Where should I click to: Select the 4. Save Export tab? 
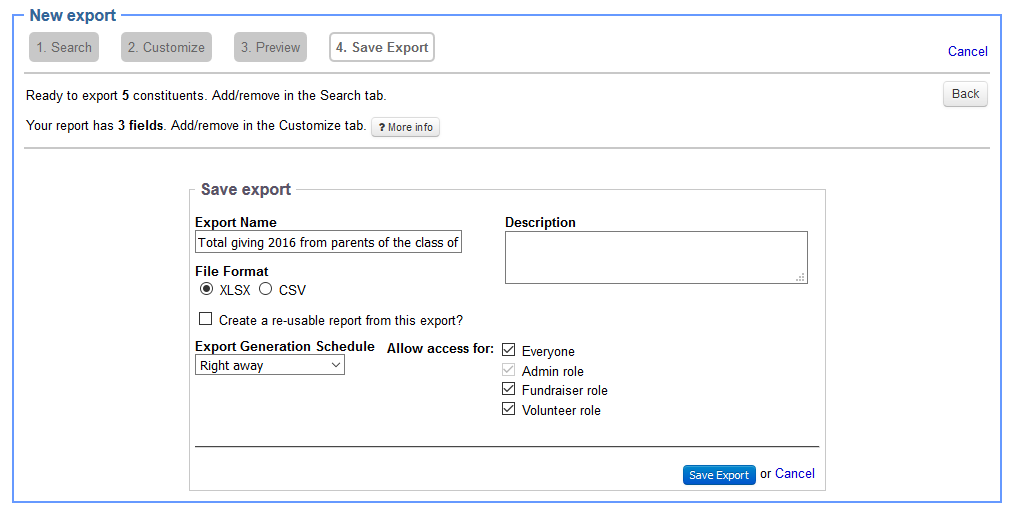click(x=382, y=47)
